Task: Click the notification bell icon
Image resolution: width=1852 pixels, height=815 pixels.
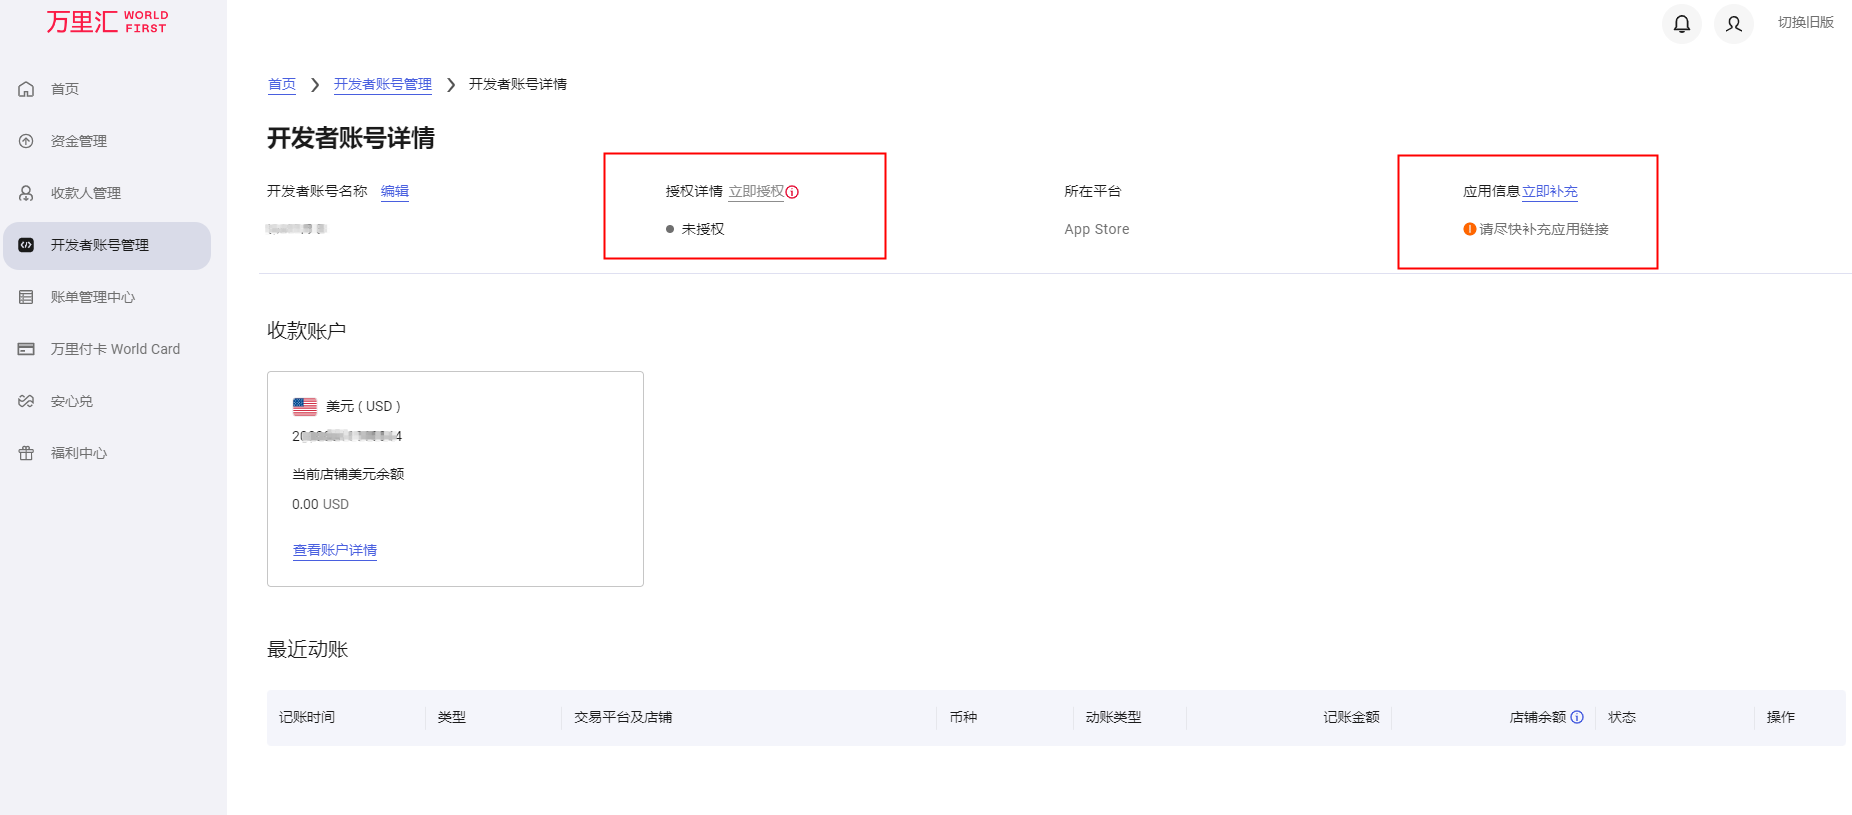Action: pos(1681,23)
